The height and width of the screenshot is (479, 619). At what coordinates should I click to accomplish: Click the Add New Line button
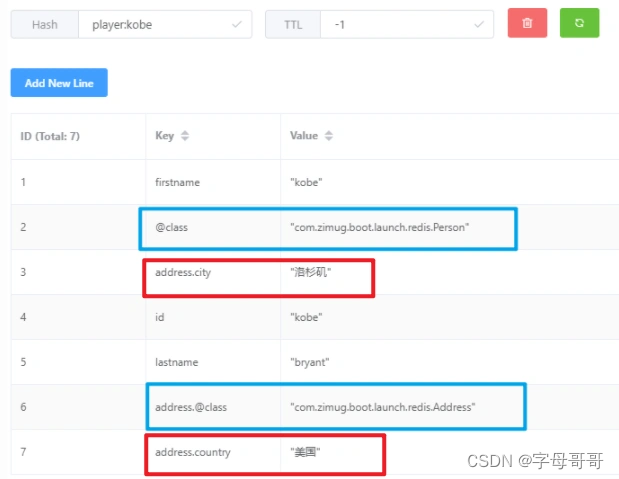pos(59,83)
